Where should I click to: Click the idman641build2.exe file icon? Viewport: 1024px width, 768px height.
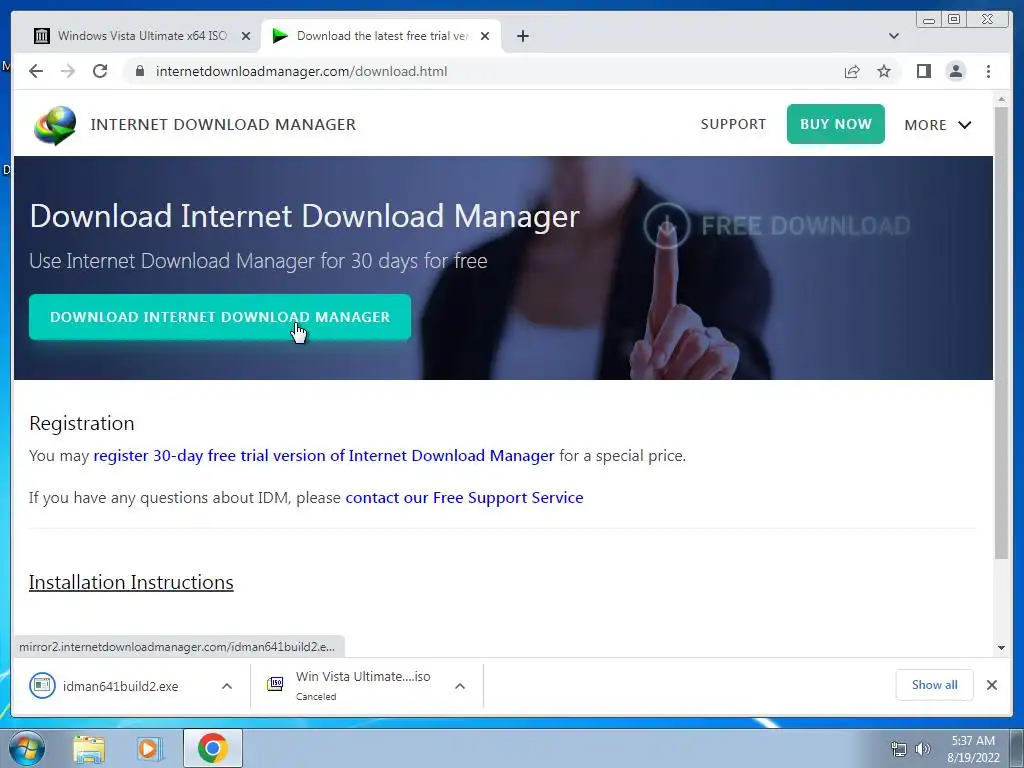(x=42, y=685)
